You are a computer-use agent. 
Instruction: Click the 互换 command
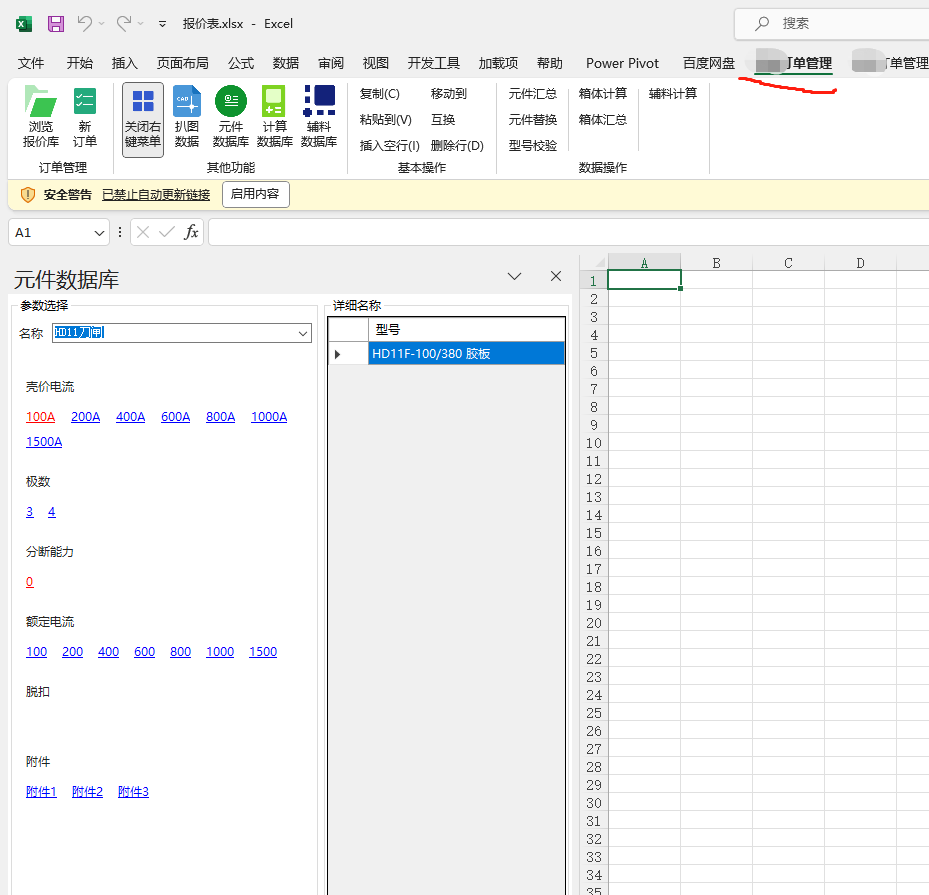(x=443, y=120)
